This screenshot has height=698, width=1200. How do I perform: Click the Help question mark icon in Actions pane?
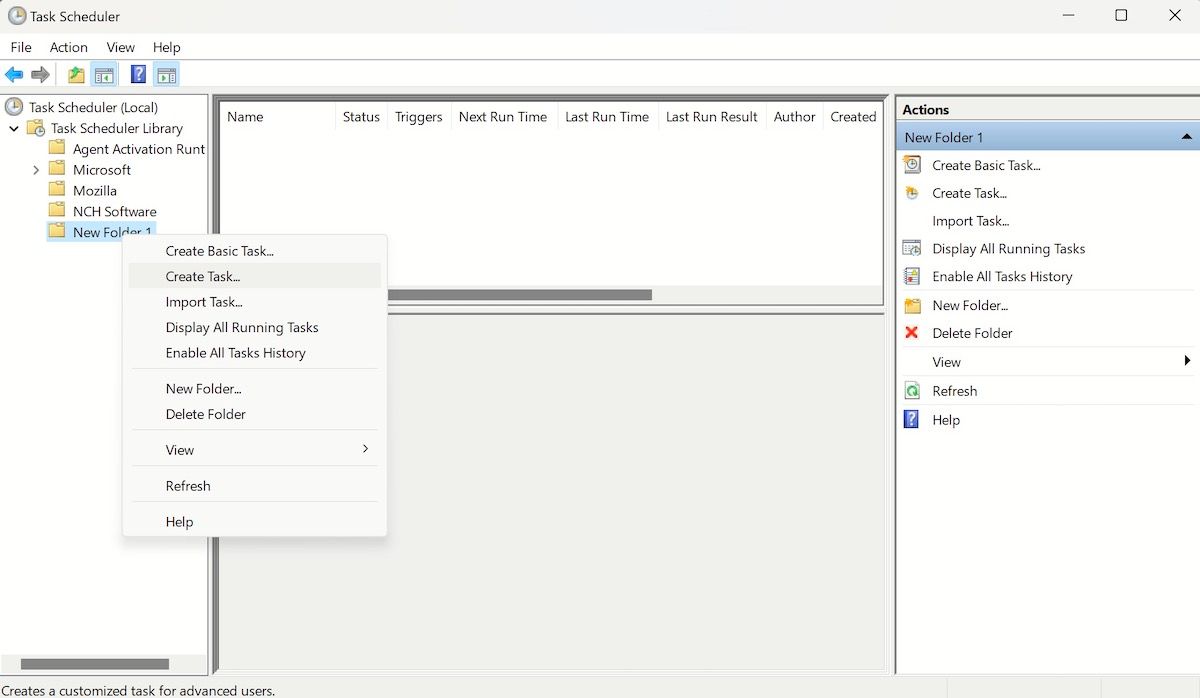pyautogui.click(x=911, y=419)
